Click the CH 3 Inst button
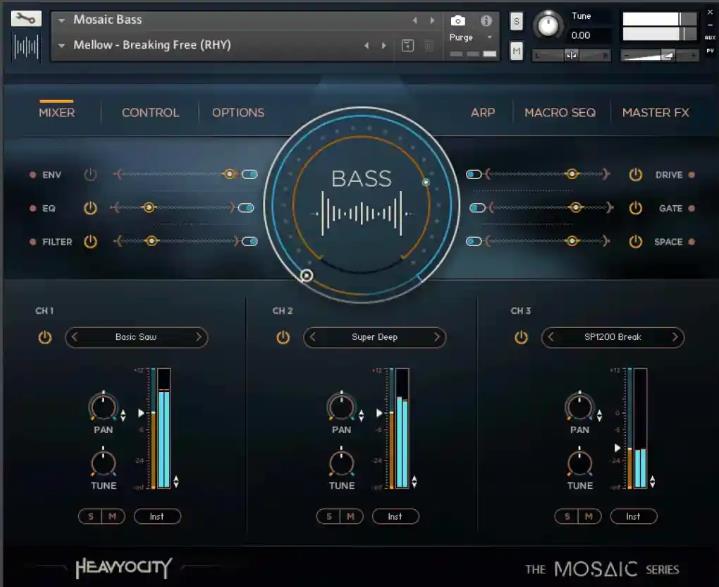Screen dimensions: 719x587 [633, 516]
